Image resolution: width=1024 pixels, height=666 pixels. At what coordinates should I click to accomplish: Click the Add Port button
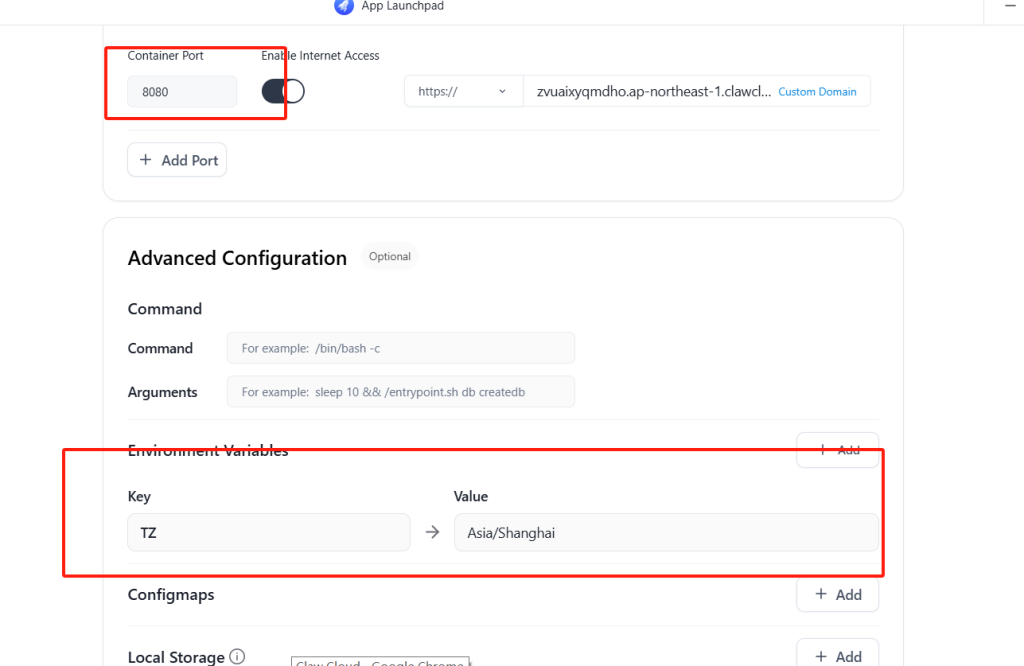click(177, 160)
